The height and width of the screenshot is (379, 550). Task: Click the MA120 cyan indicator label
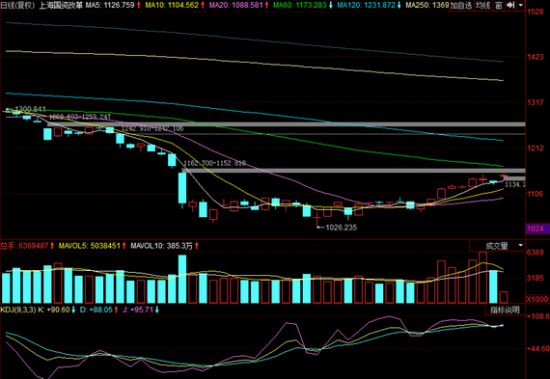tap(369, 5)
